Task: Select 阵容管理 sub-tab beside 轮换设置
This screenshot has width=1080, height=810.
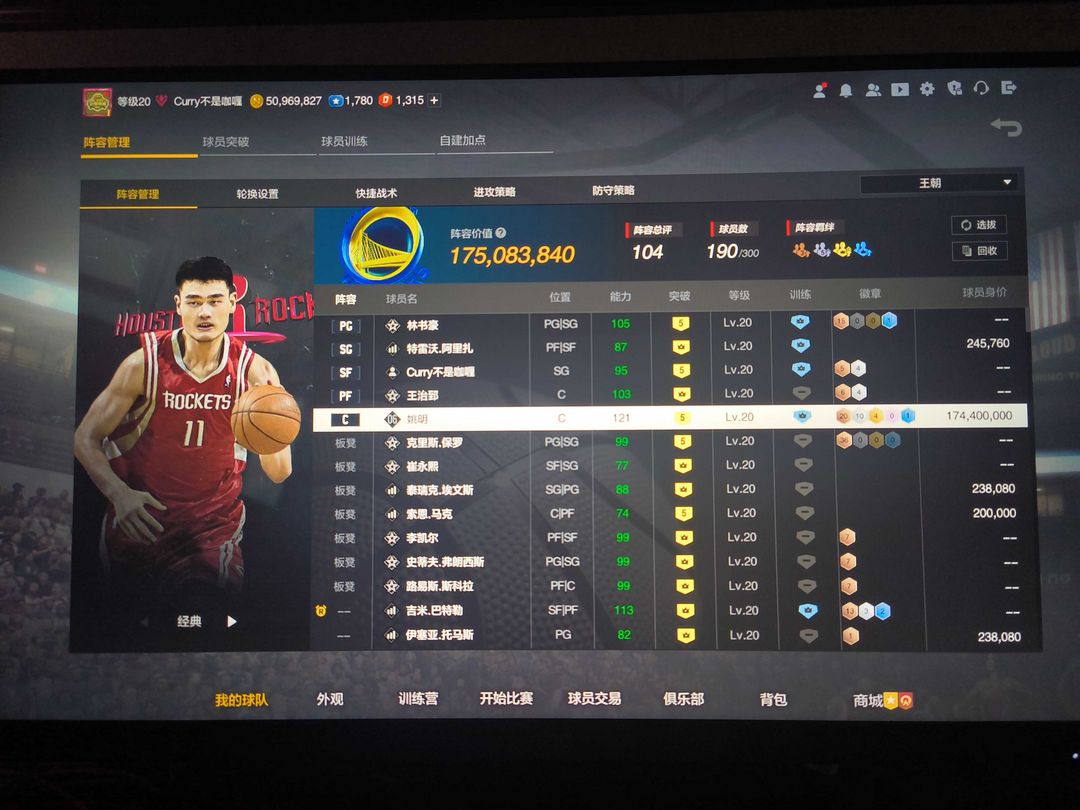Action: point(138,194)
